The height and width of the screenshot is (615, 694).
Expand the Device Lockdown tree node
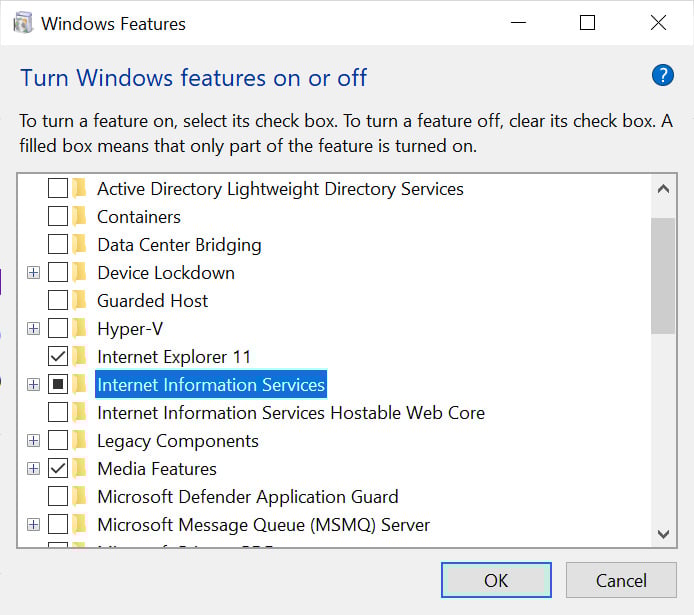click(33, 273)
